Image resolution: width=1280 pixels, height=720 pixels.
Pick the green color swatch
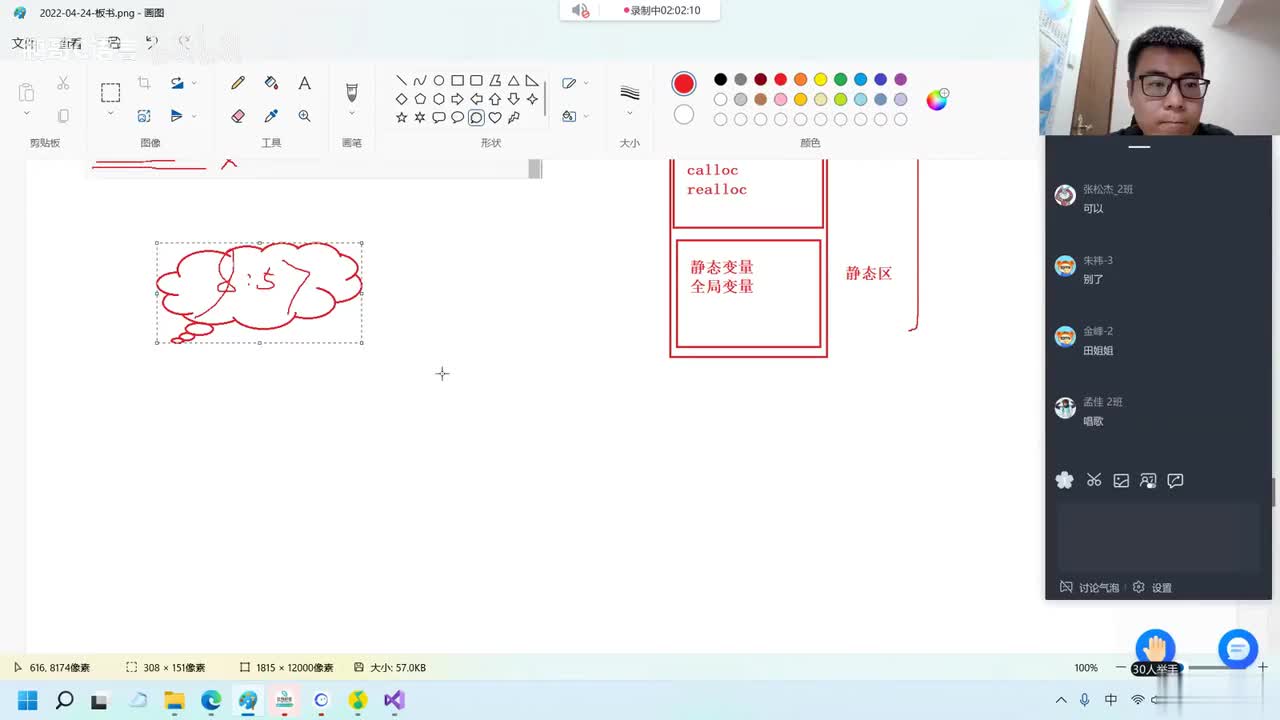[840, 79]
